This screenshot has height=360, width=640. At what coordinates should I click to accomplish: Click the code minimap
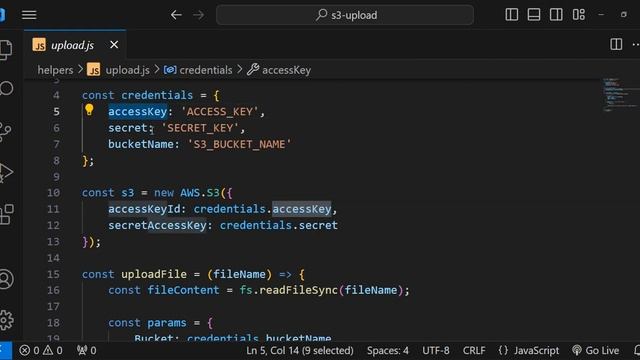(620, 95)
